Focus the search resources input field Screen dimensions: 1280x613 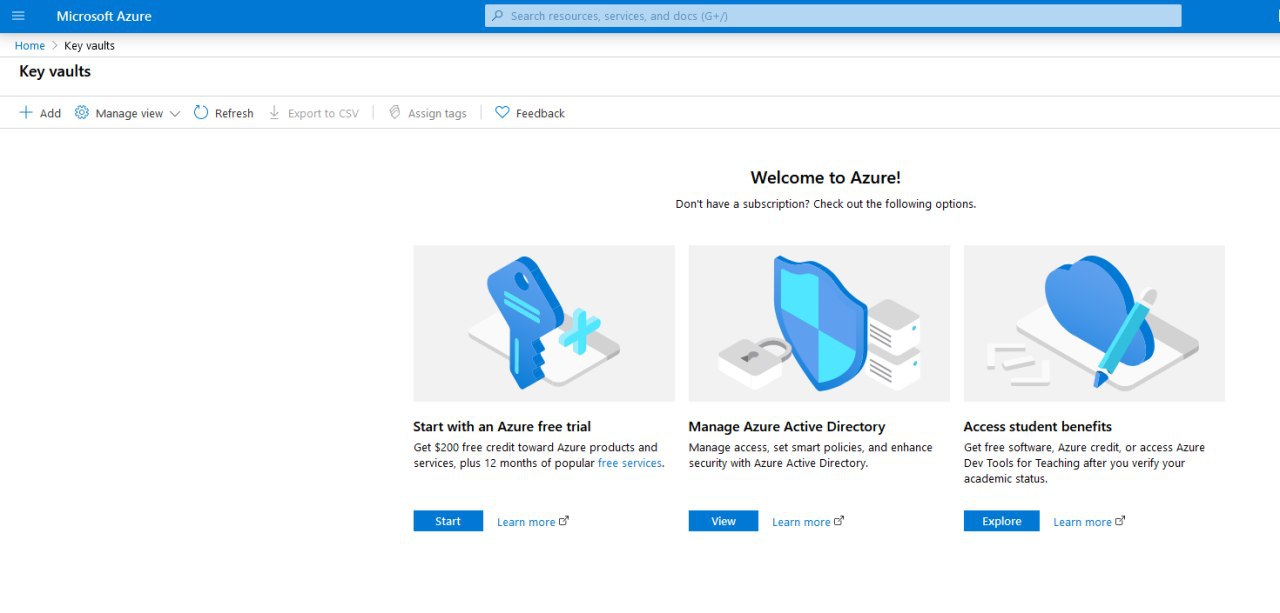pos(833,16)
